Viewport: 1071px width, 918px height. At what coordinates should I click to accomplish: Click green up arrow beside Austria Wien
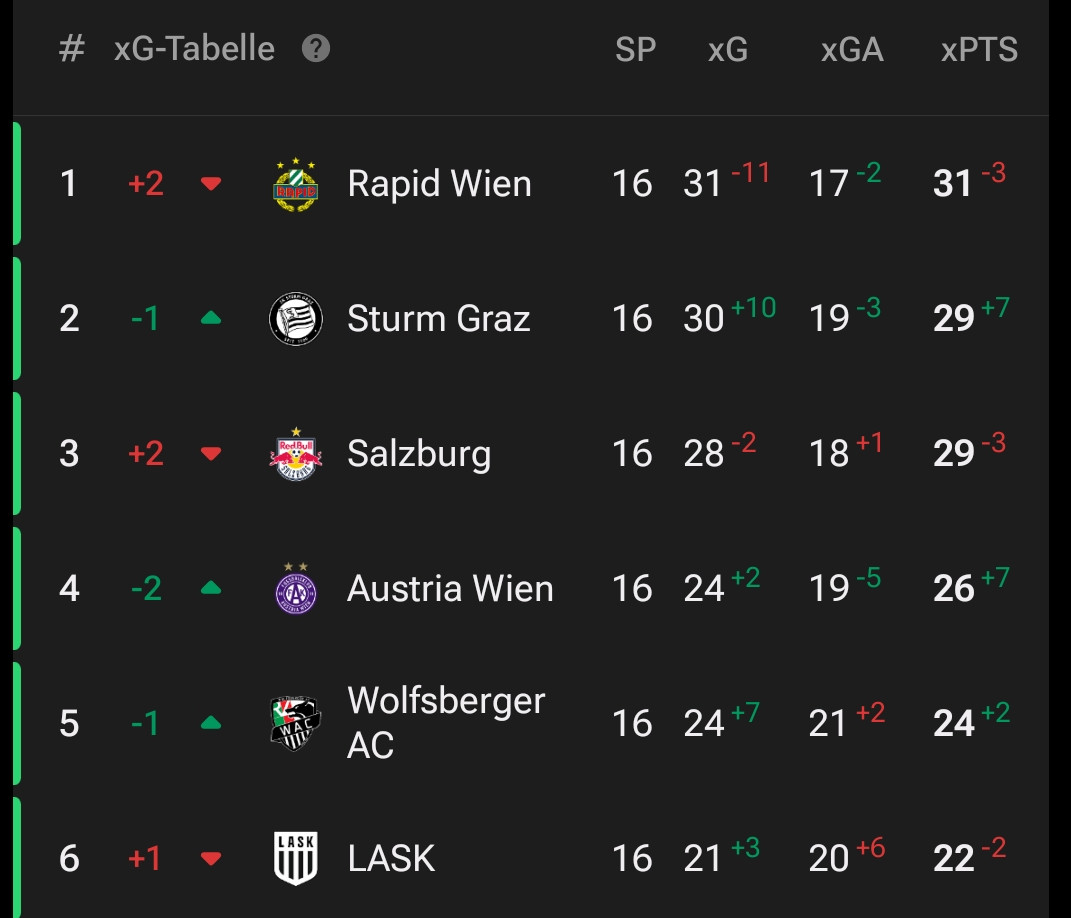point(211,588)
